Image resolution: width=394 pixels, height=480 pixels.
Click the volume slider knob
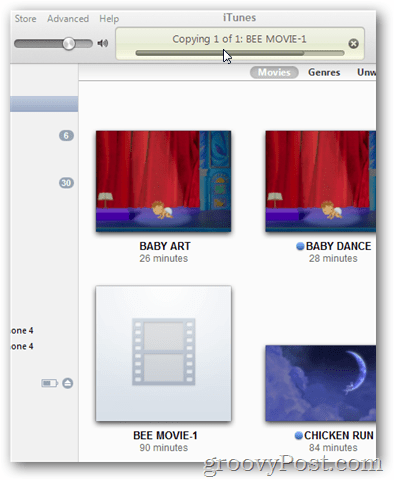[69, 43]
